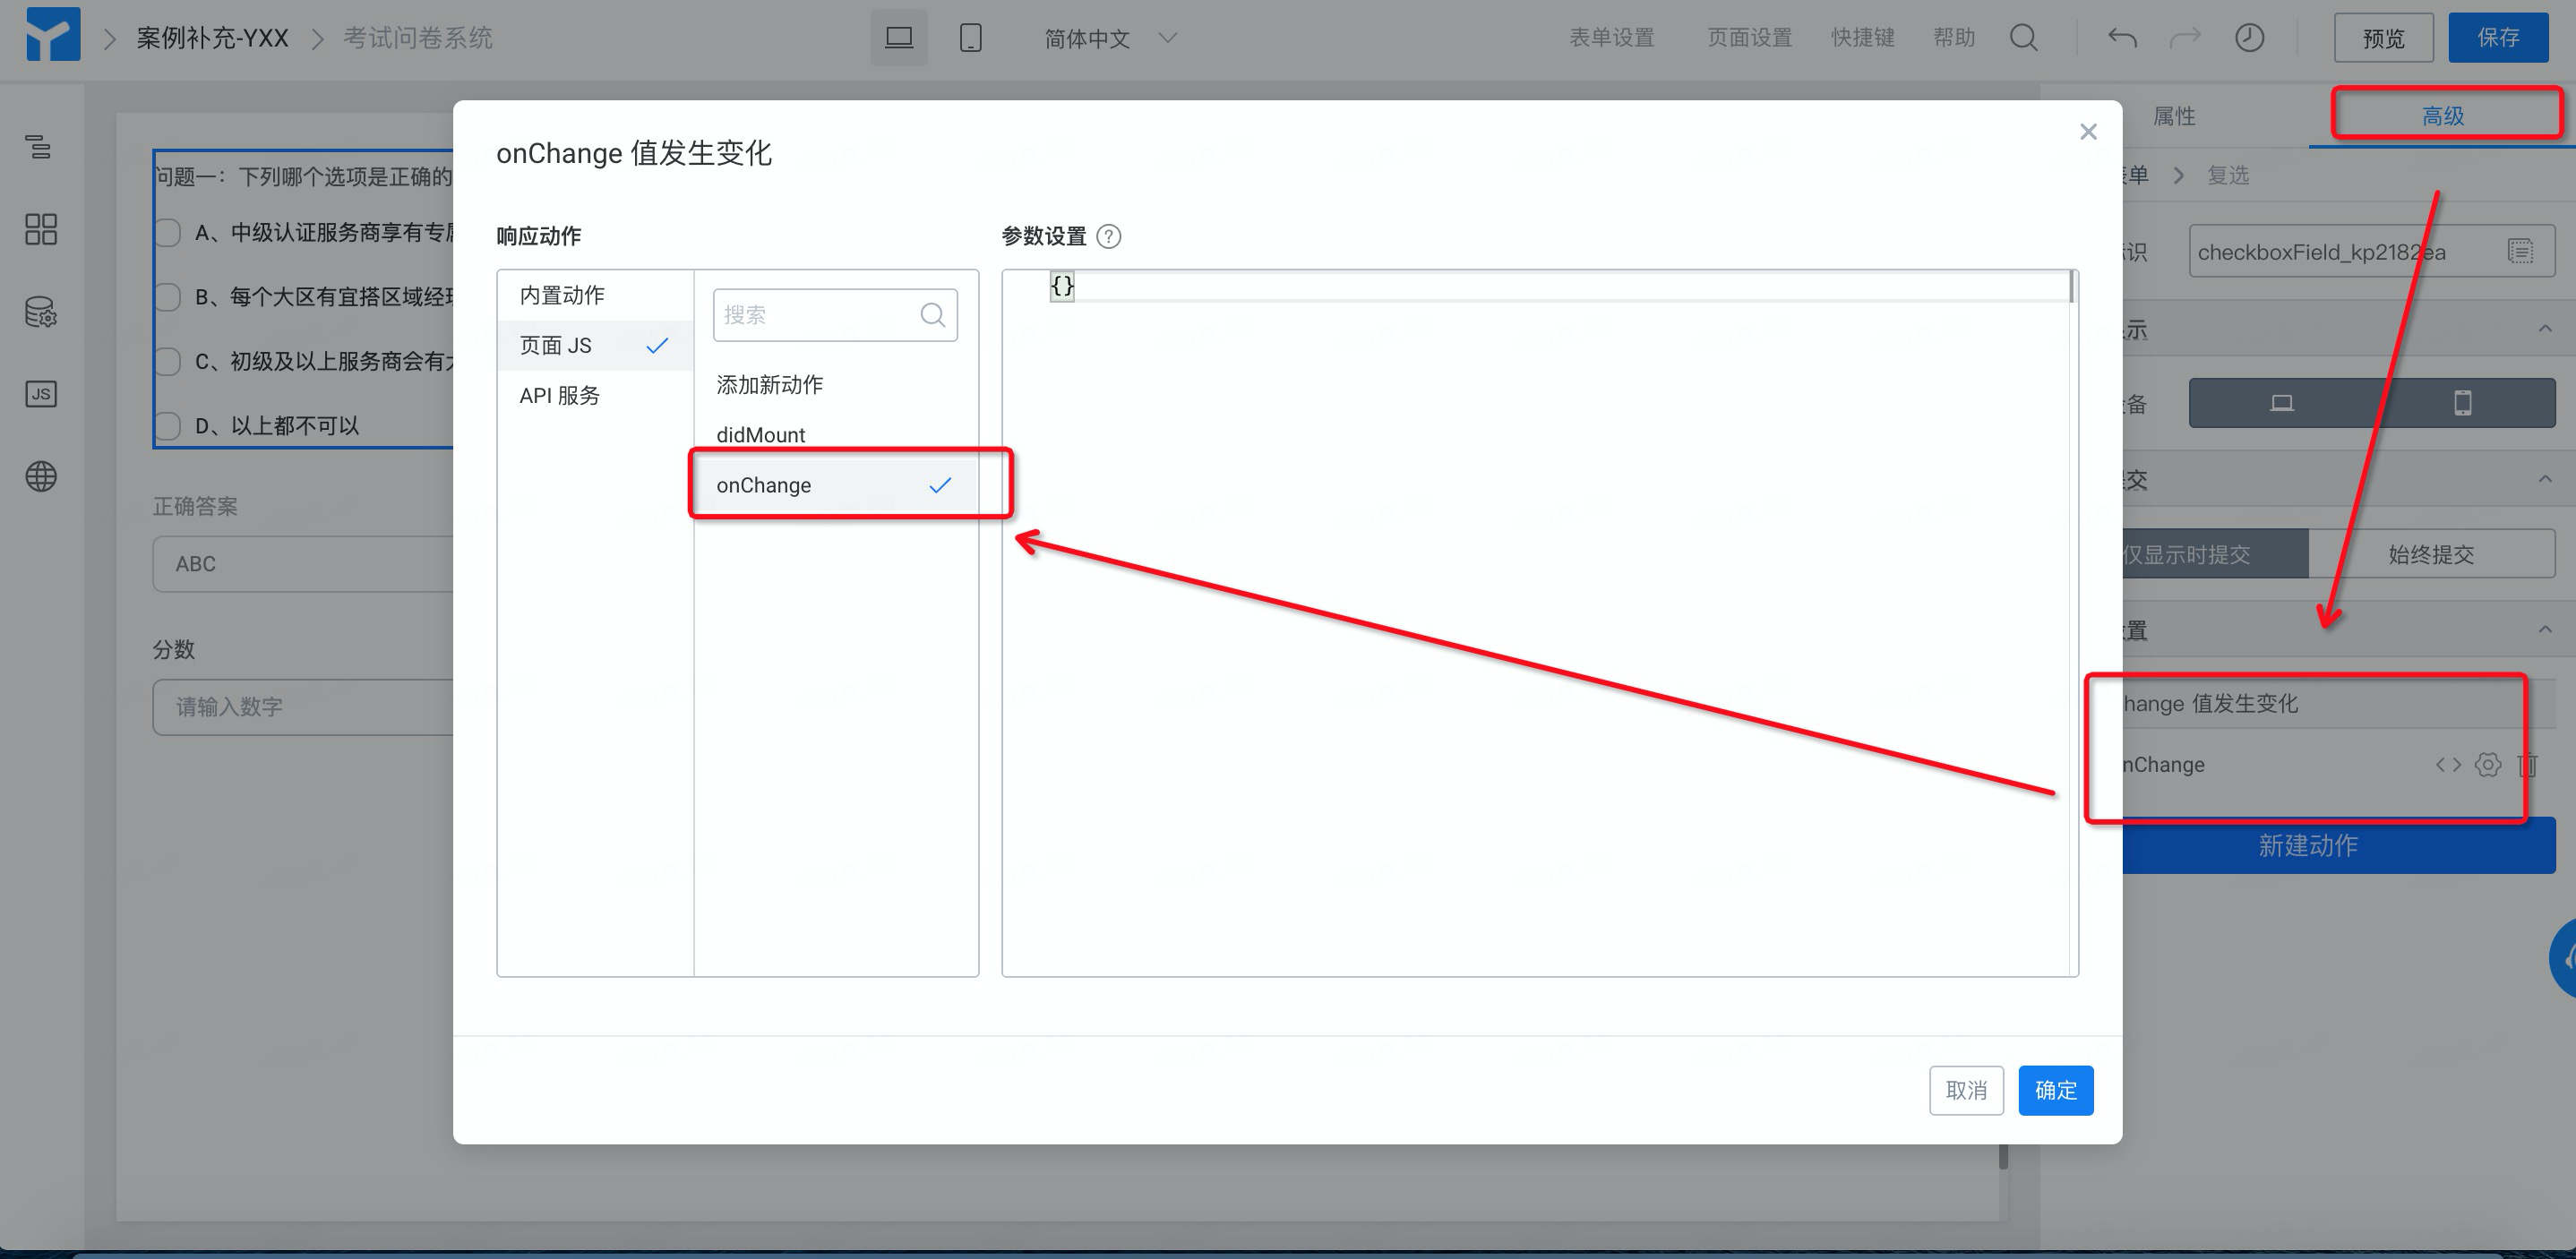The height and width of the screenshot is (1259, 2576).
Task: Select 始终提交 submit option
Action: (x=2430, y=554)
